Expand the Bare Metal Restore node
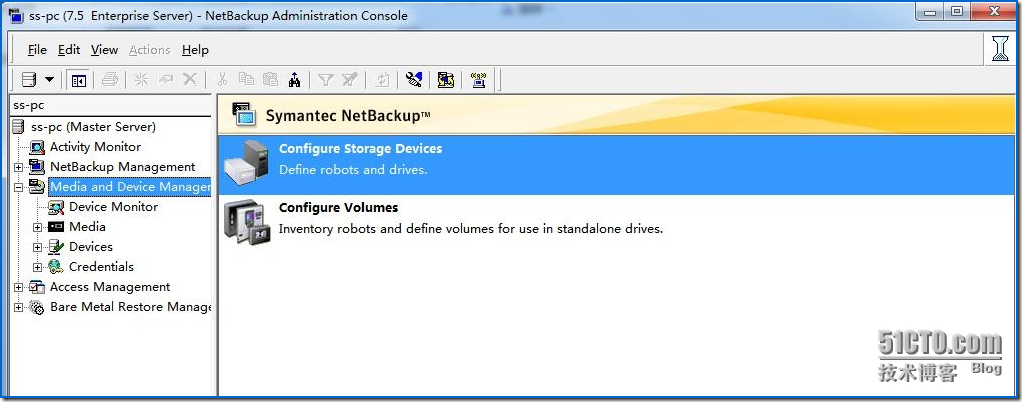Image resolution: width=1022 pixels, height=402 pixels. pos(18,308)
